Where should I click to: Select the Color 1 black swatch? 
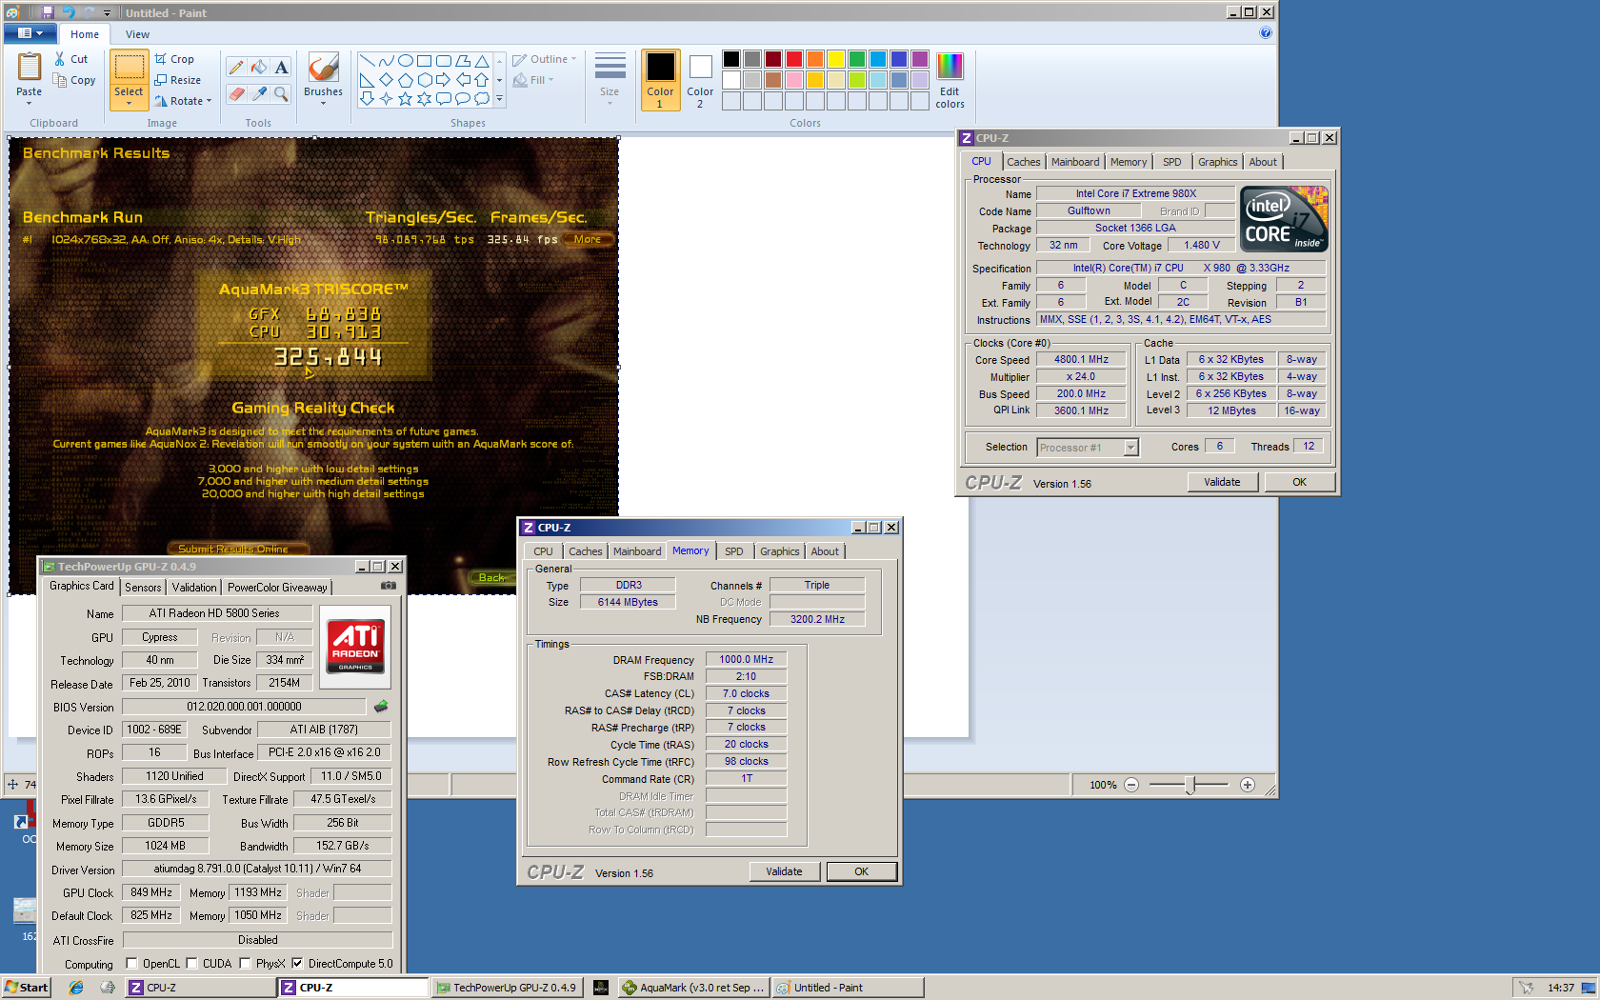coord(660,79)
